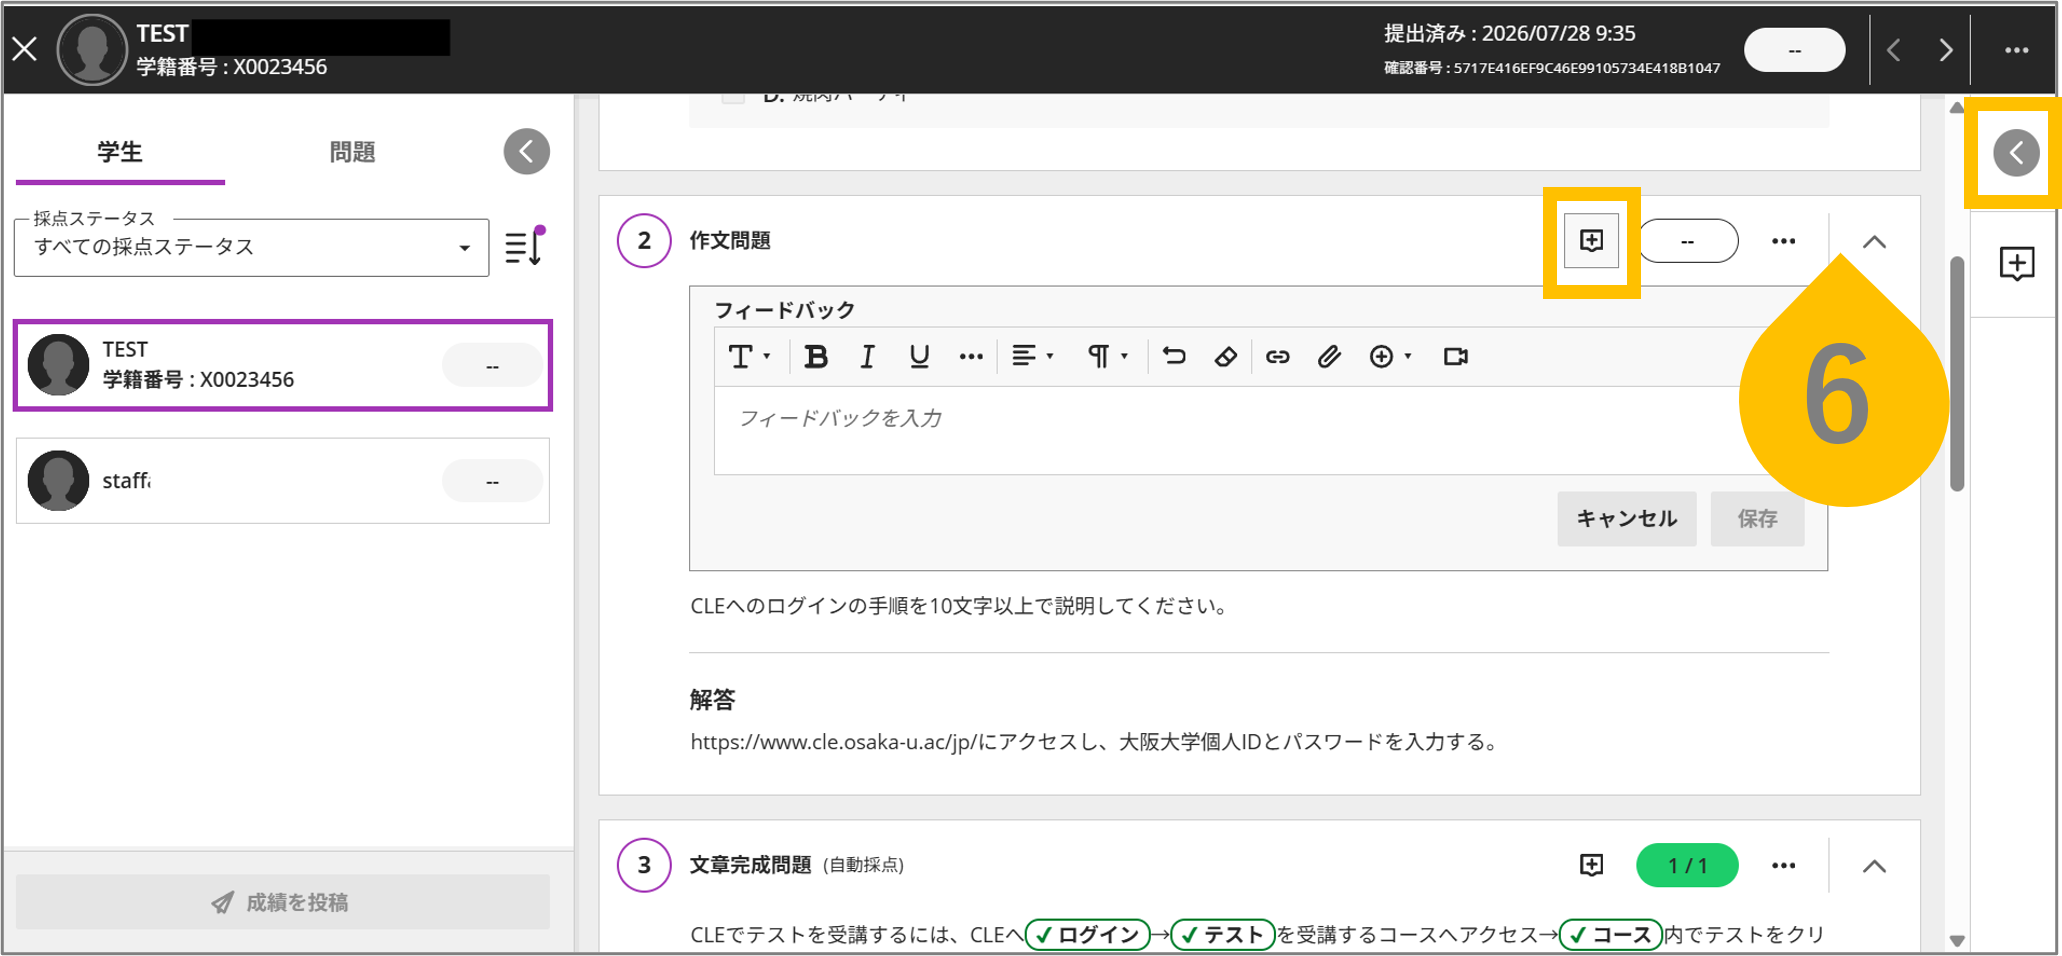The image size is (2062, 956).
Task: Switch to the 問題 tab
Action: 352,152
